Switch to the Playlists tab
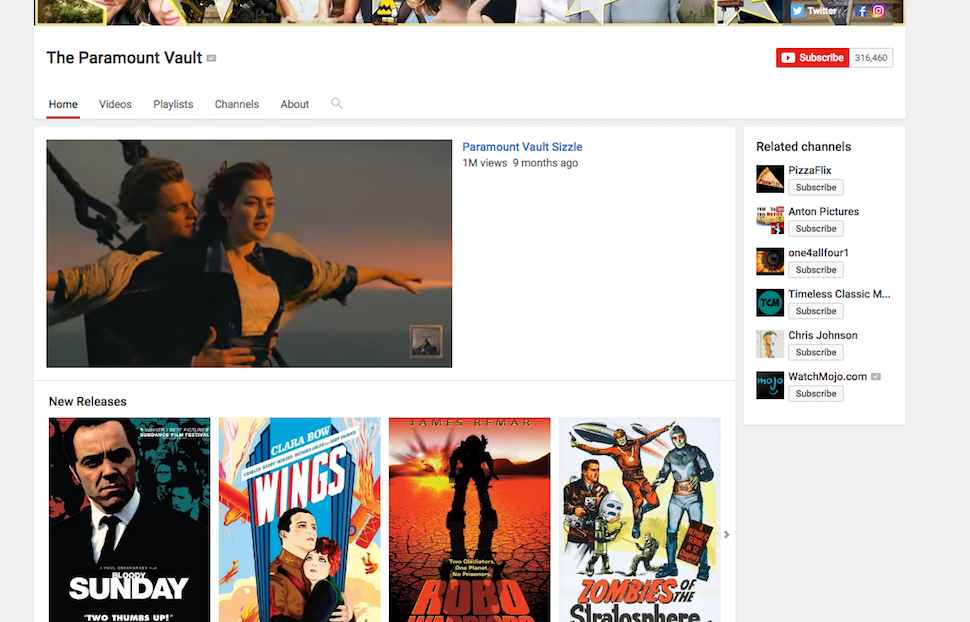 [173, 105]
